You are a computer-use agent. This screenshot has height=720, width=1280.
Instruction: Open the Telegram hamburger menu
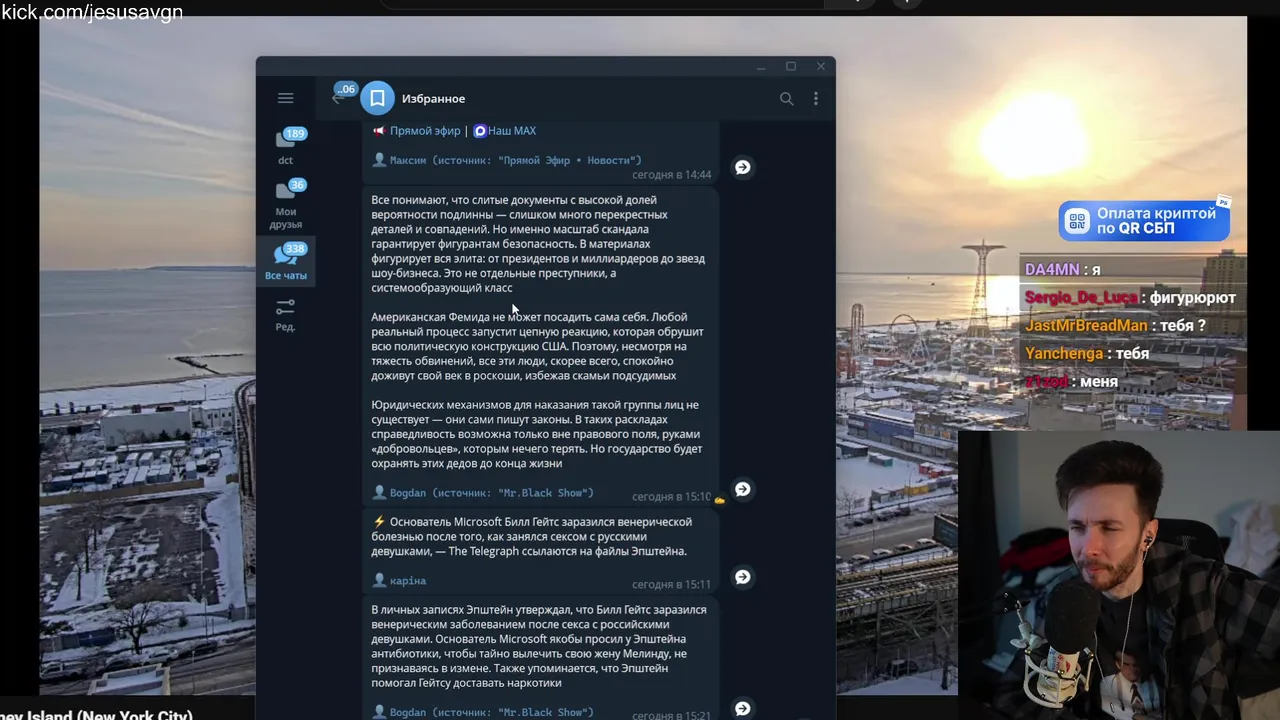coord(285,98)
